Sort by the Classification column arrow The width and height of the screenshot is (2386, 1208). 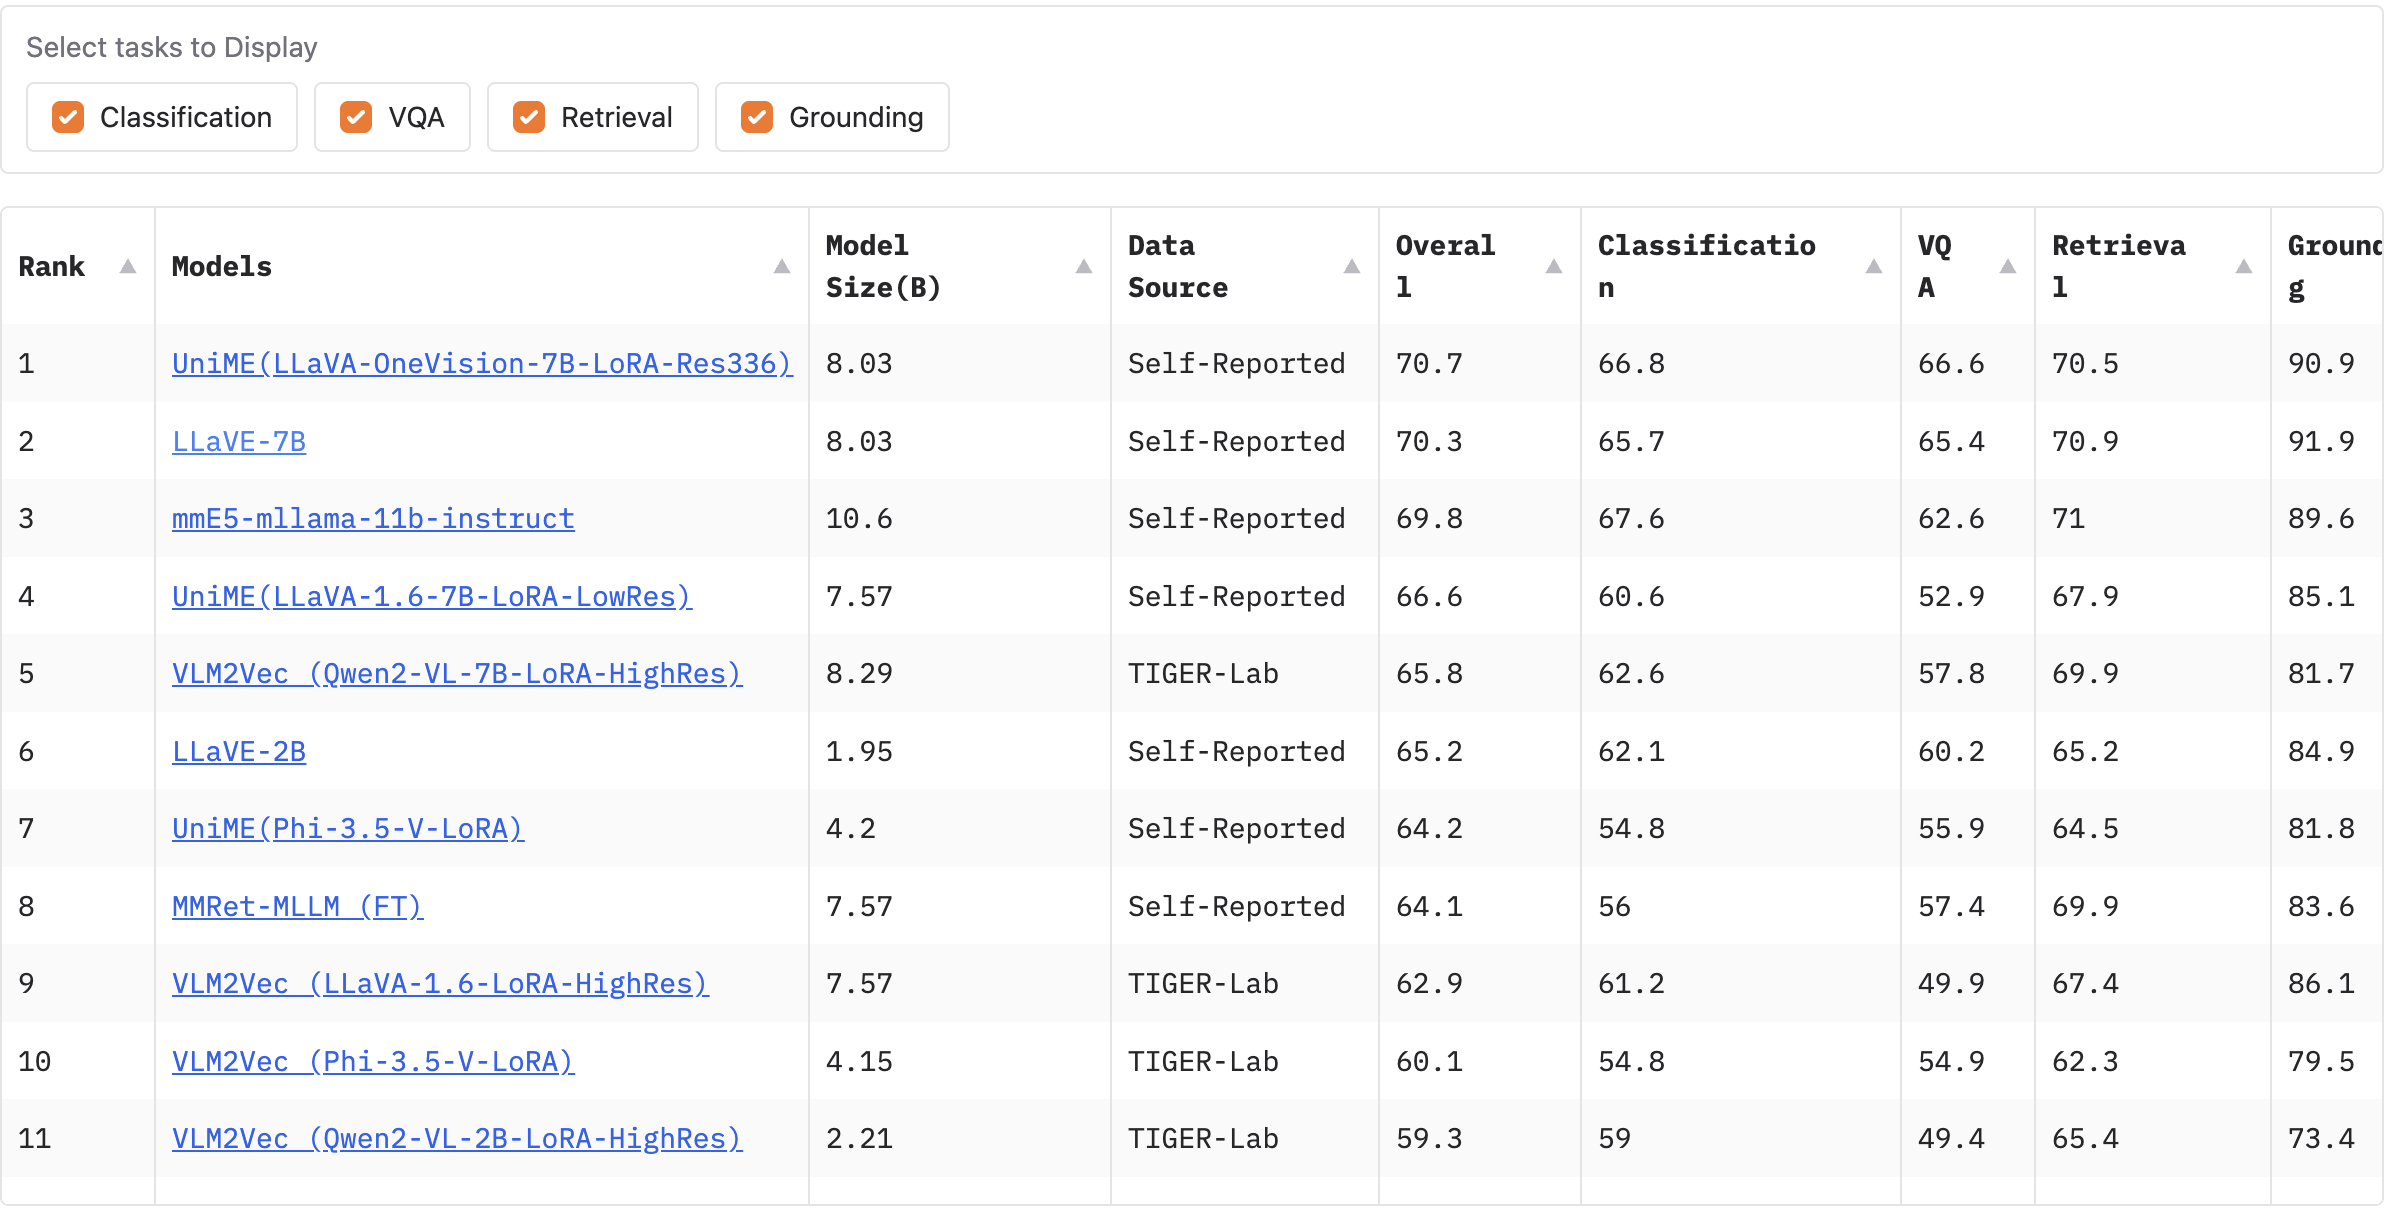click(1873, 266)
